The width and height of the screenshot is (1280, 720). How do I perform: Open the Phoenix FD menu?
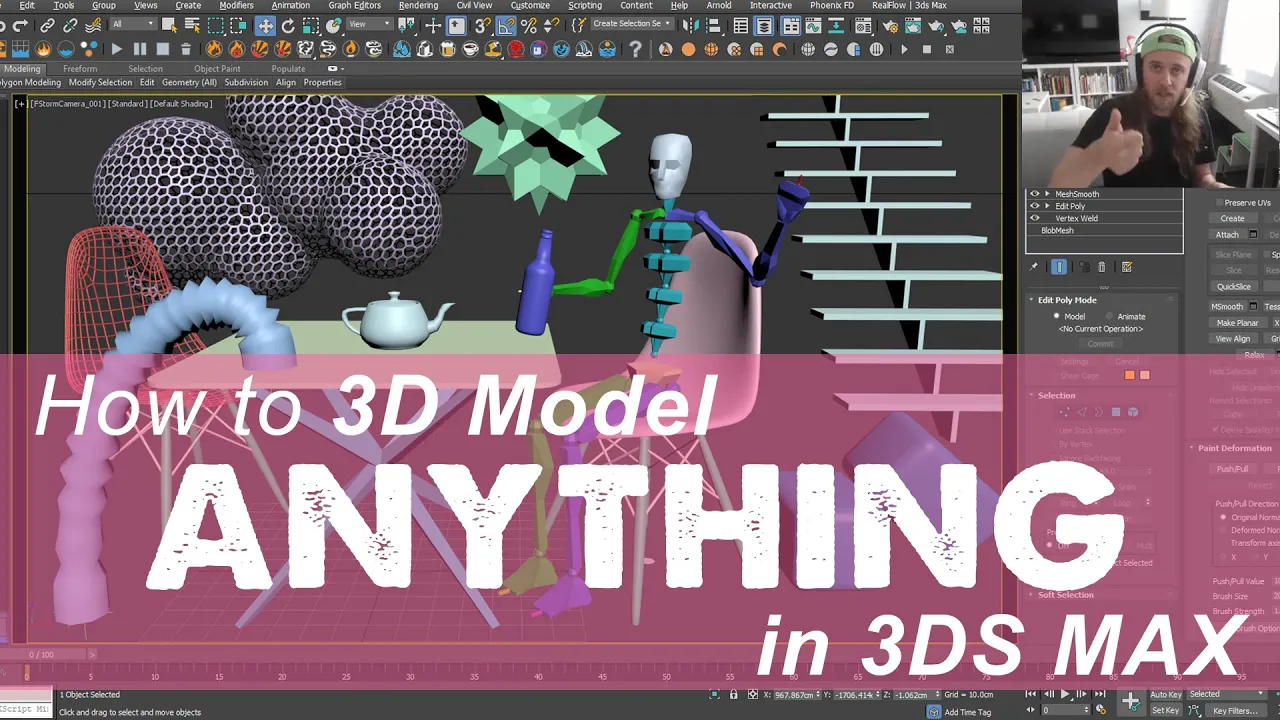(x=833, y=5)
